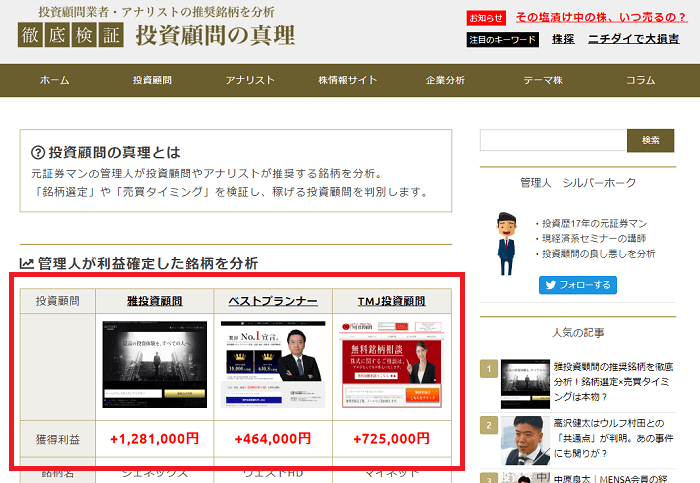Click the ベストプランナー site screenshot thumbnail
The width and height of the screenshot is (700, 483).
[x=273, y=364]
